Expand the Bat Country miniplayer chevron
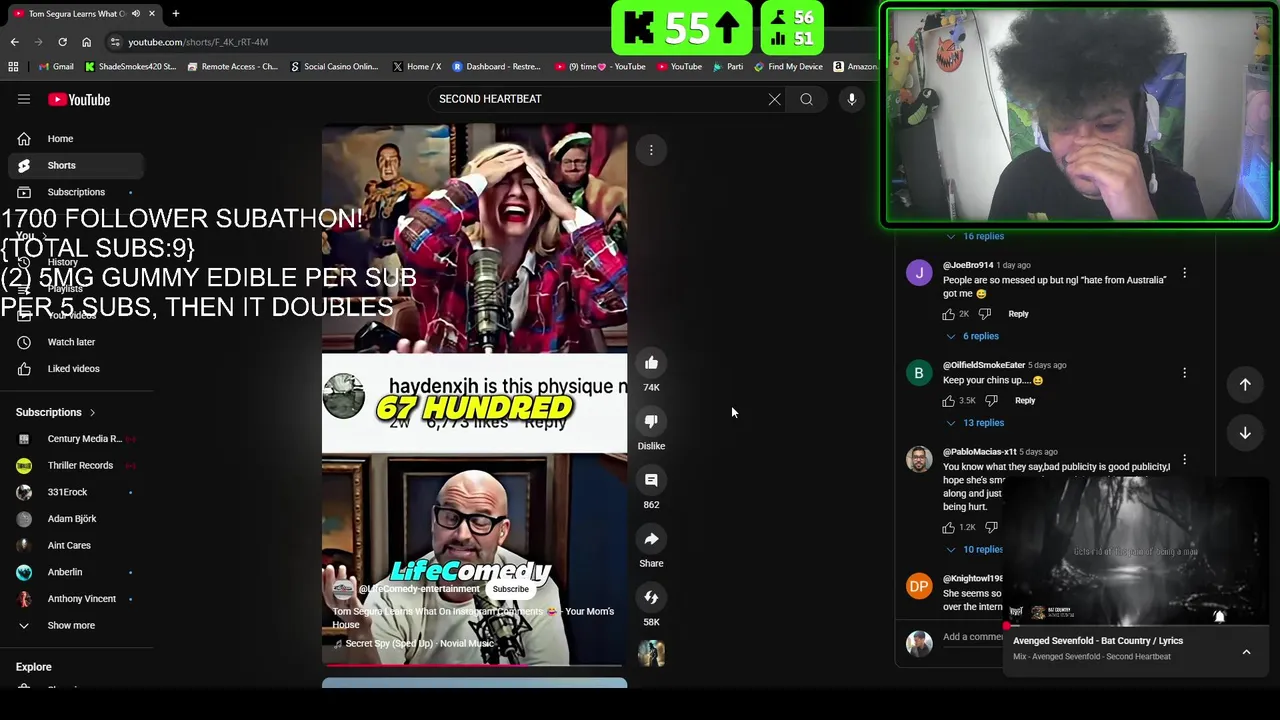The image size is (1280, 720). pyautogui.click(x=1246, y=652)
